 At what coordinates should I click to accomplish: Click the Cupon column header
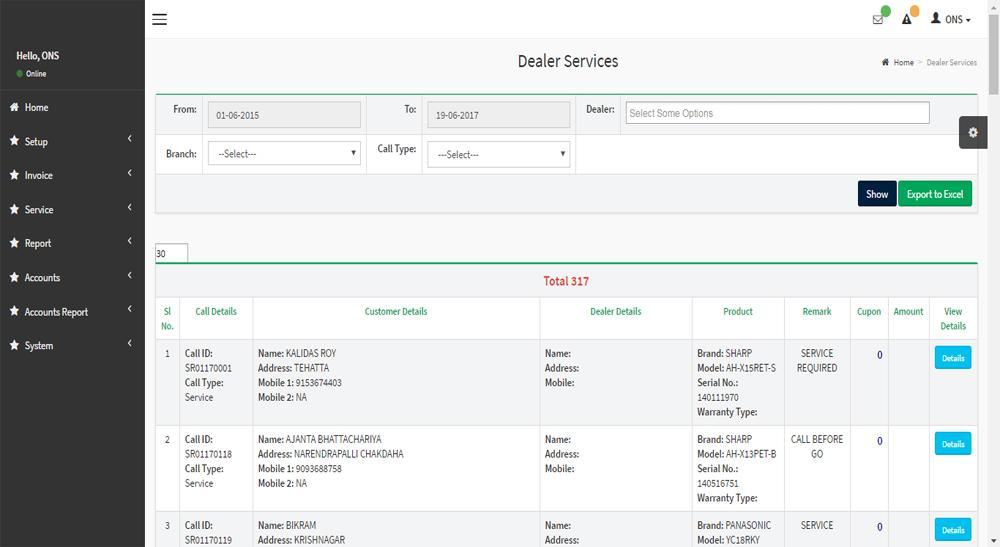[x=869, y=312]
